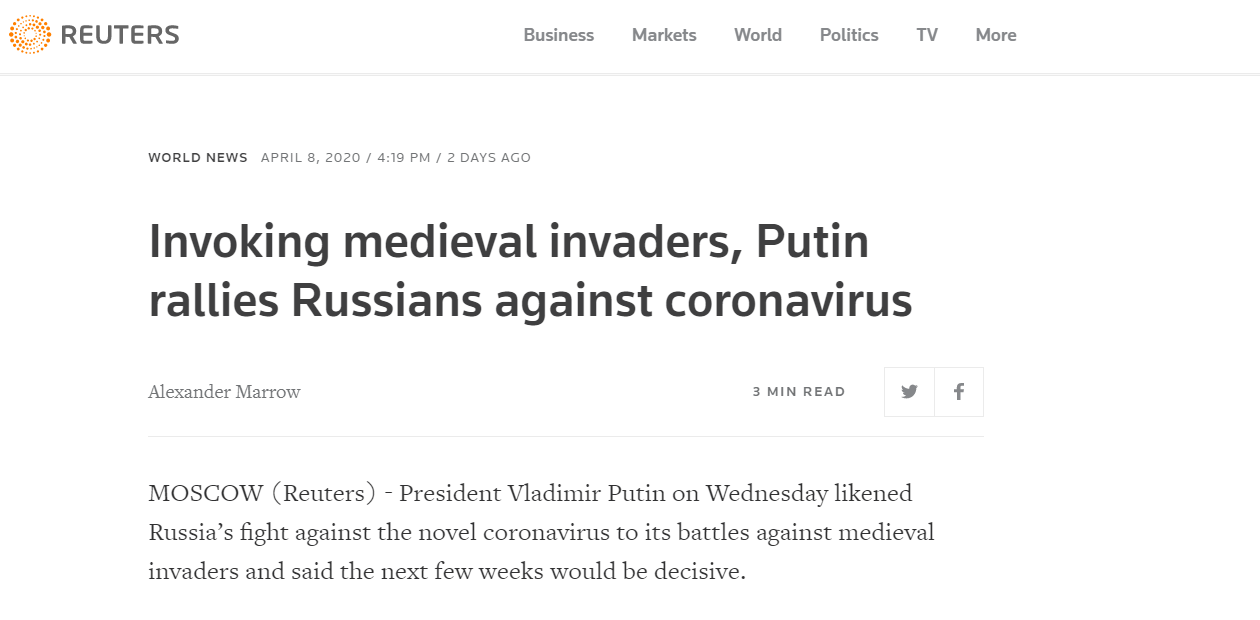Open the WORLD NEWS category link
The image size is (1260, 620).
click(198, 158)
